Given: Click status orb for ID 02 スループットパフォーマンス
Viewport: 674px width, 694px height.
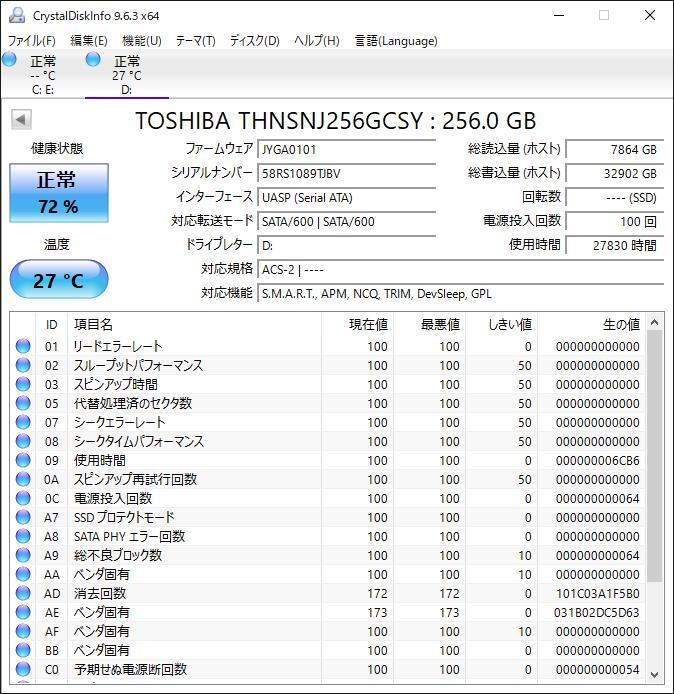Looking at the screenshot, I should [x=23, y=365].
